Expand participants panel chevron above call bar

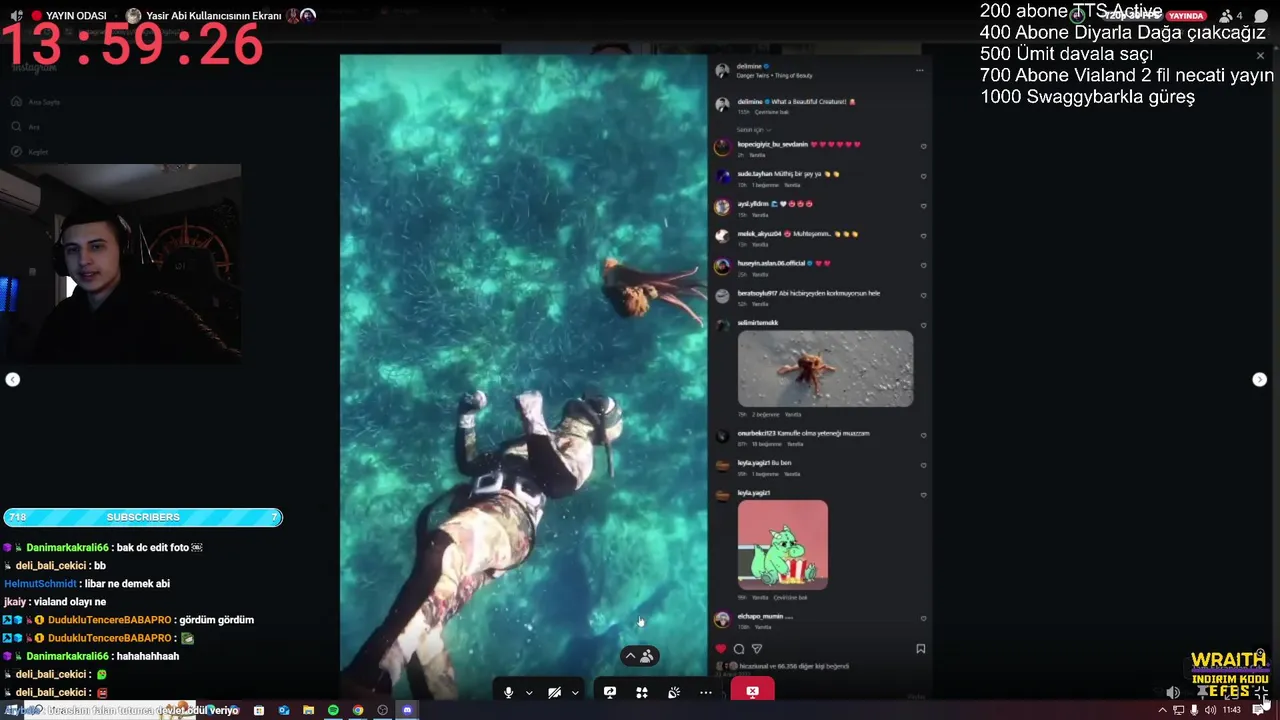coord(630,656)
